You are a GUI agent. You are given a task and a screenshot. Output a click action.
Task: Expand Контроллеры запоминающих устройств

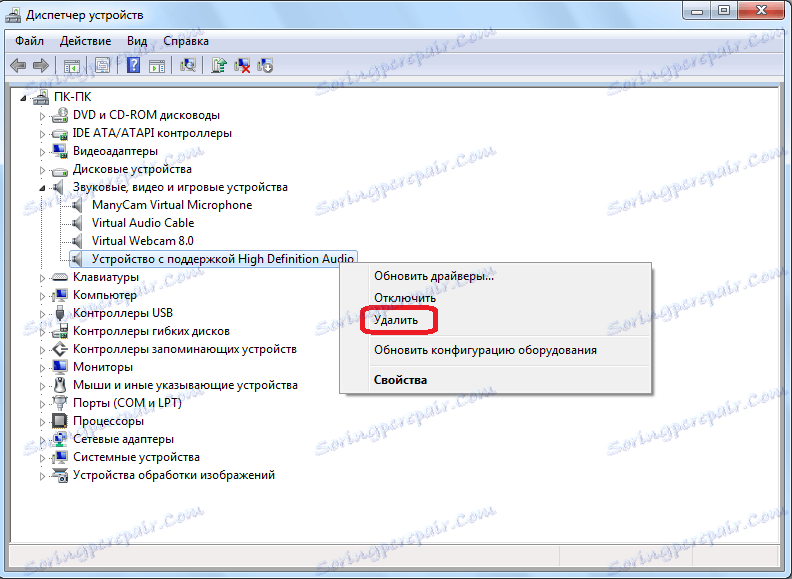point(42,350)
